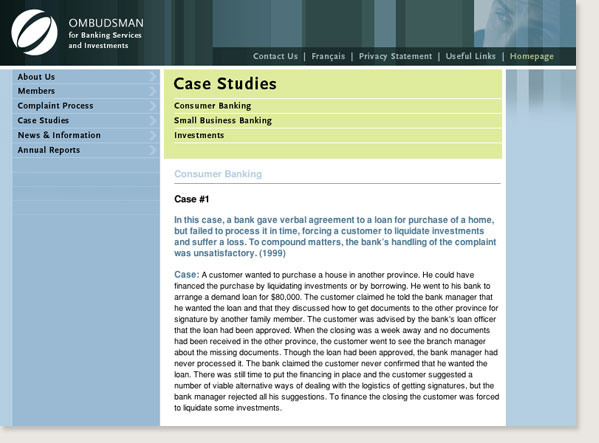This screenshot has width=599, height=443.
Task: Open the Privacy Statement link
Action: 395,56
